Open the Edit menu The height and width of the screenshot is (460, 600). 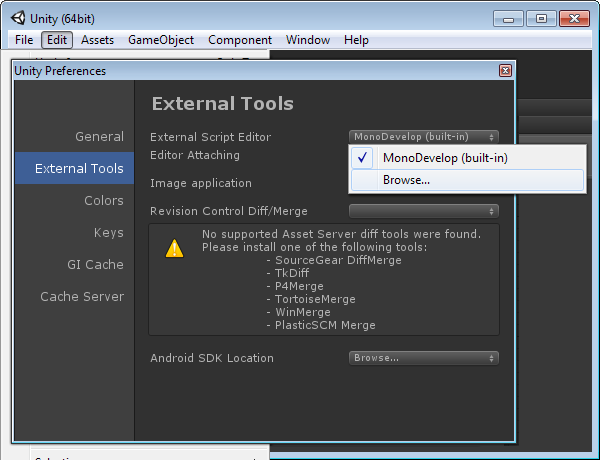click(57, 40)
